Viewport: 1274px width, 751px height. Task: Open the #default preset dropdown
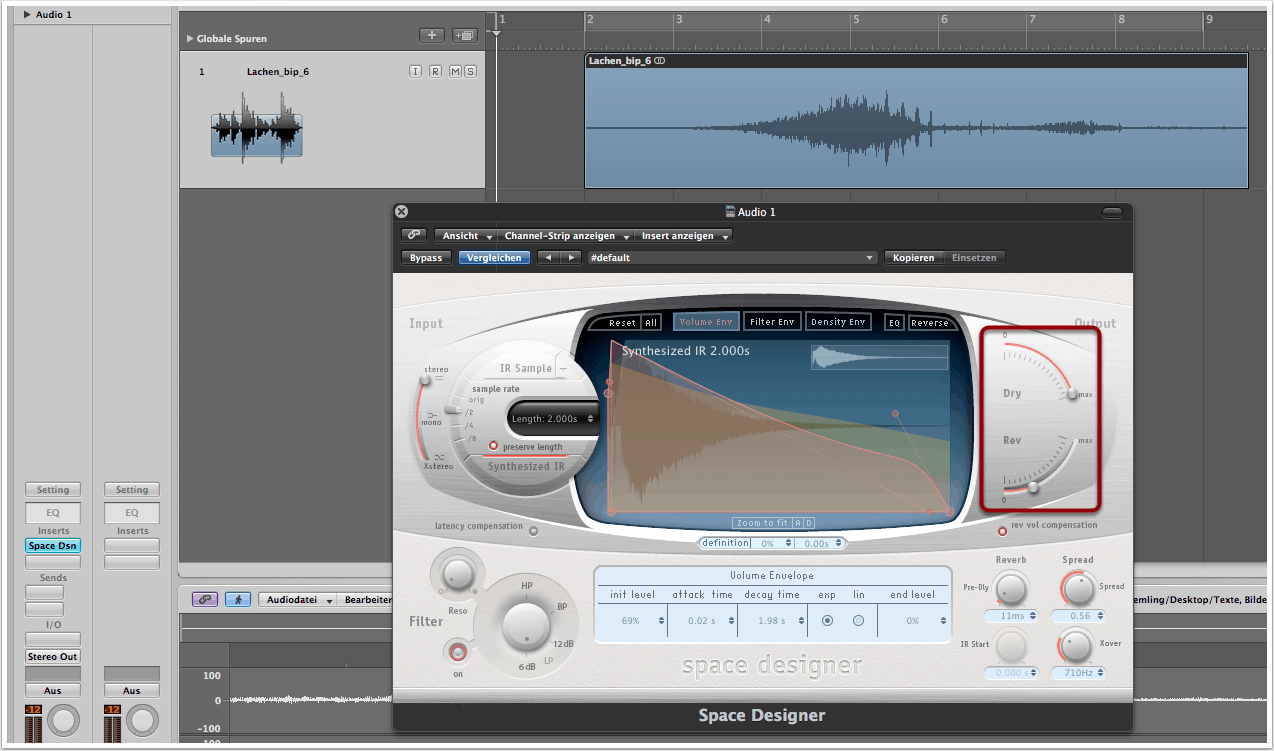point(731,258)
